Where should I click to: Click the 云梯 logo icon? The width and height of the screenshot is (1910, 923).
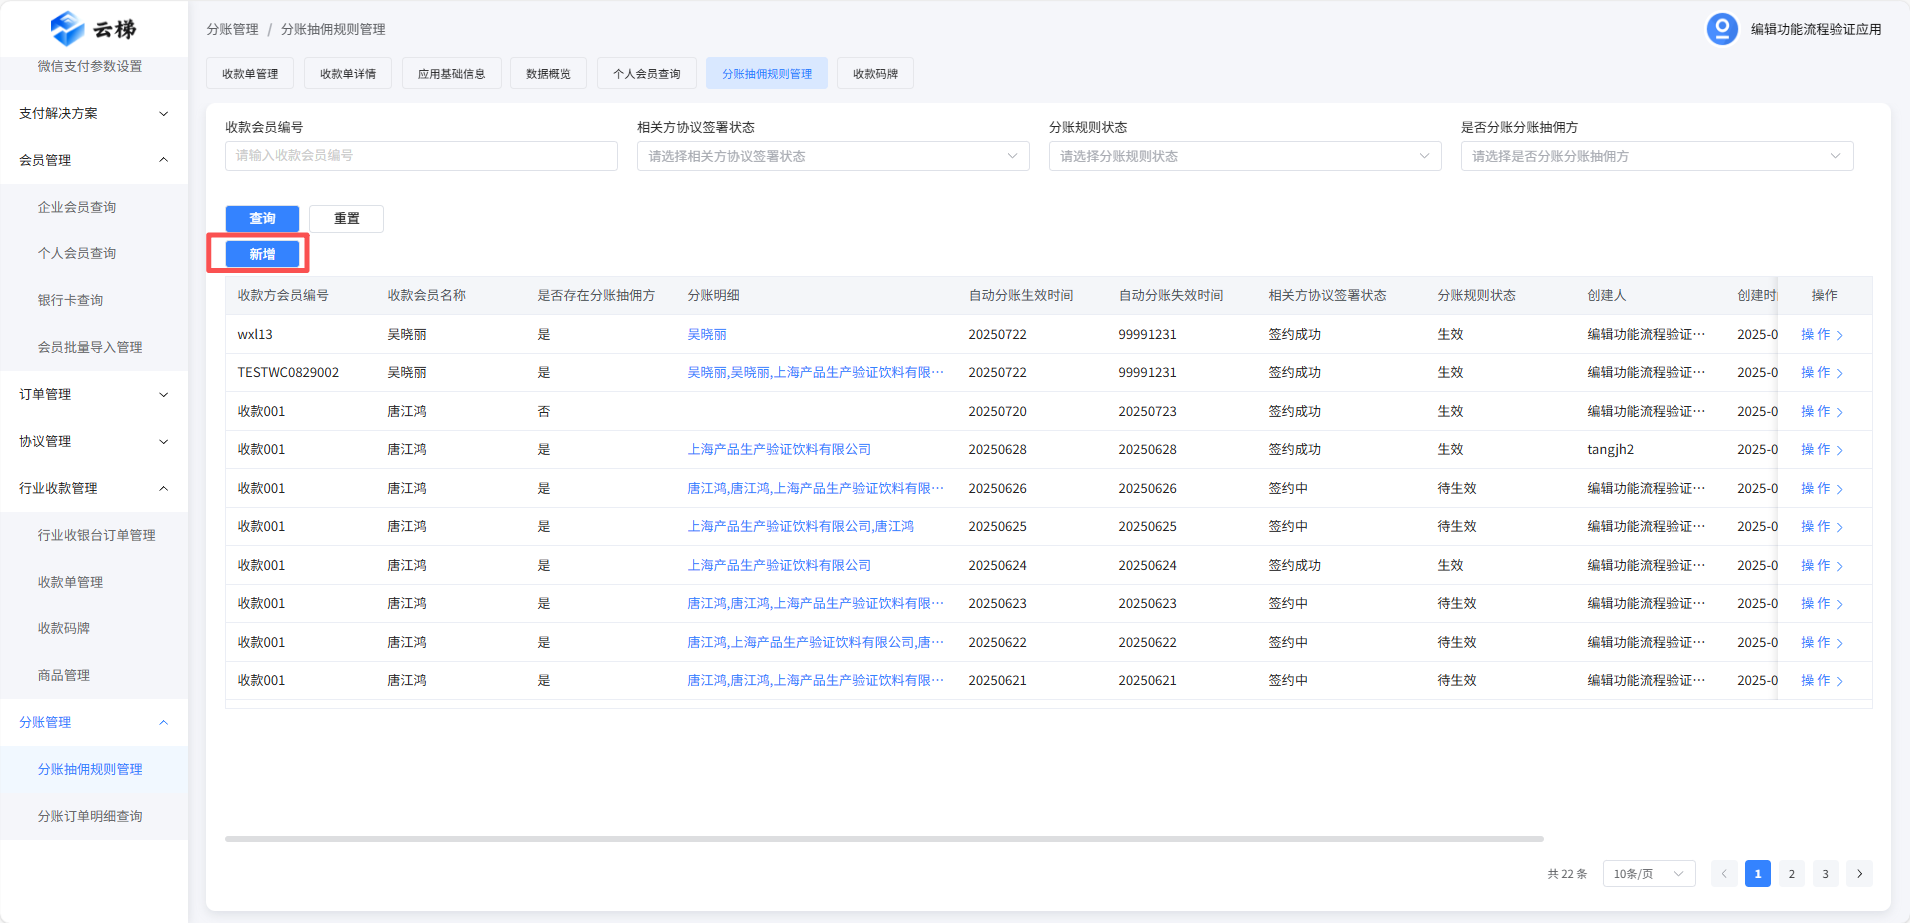67,29
